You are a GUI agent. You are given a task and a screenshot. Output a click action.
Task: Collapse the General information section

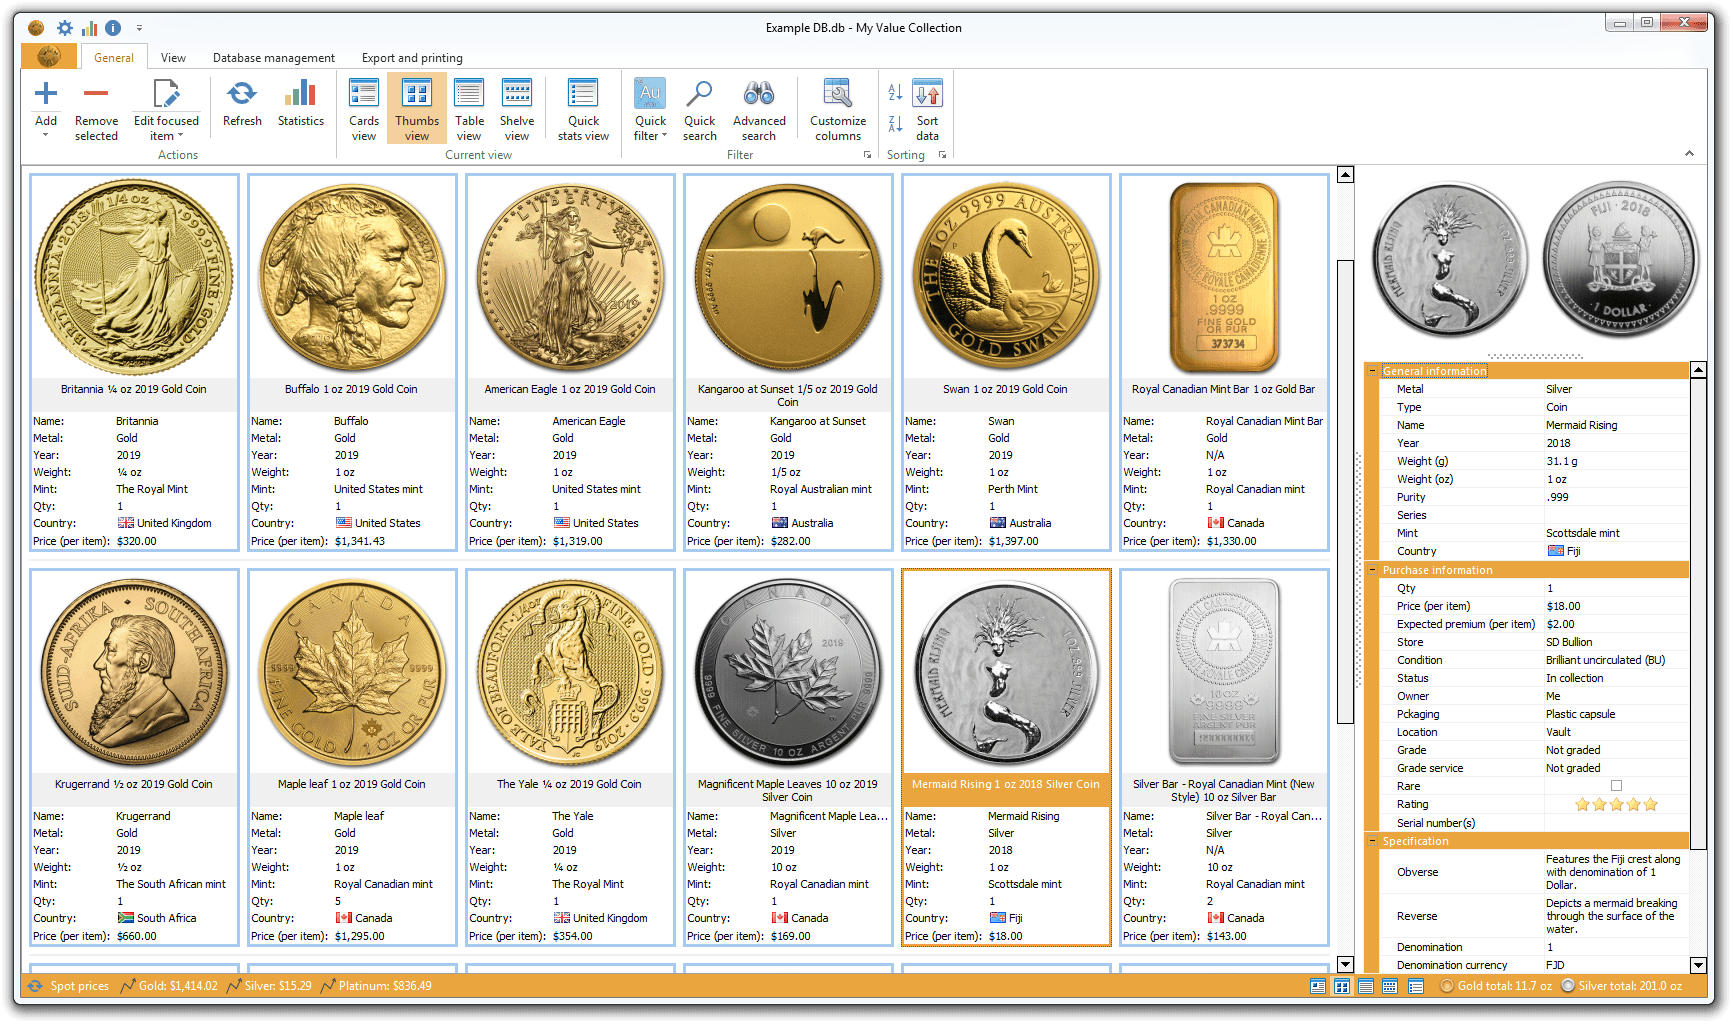[x=1373, y=371]
